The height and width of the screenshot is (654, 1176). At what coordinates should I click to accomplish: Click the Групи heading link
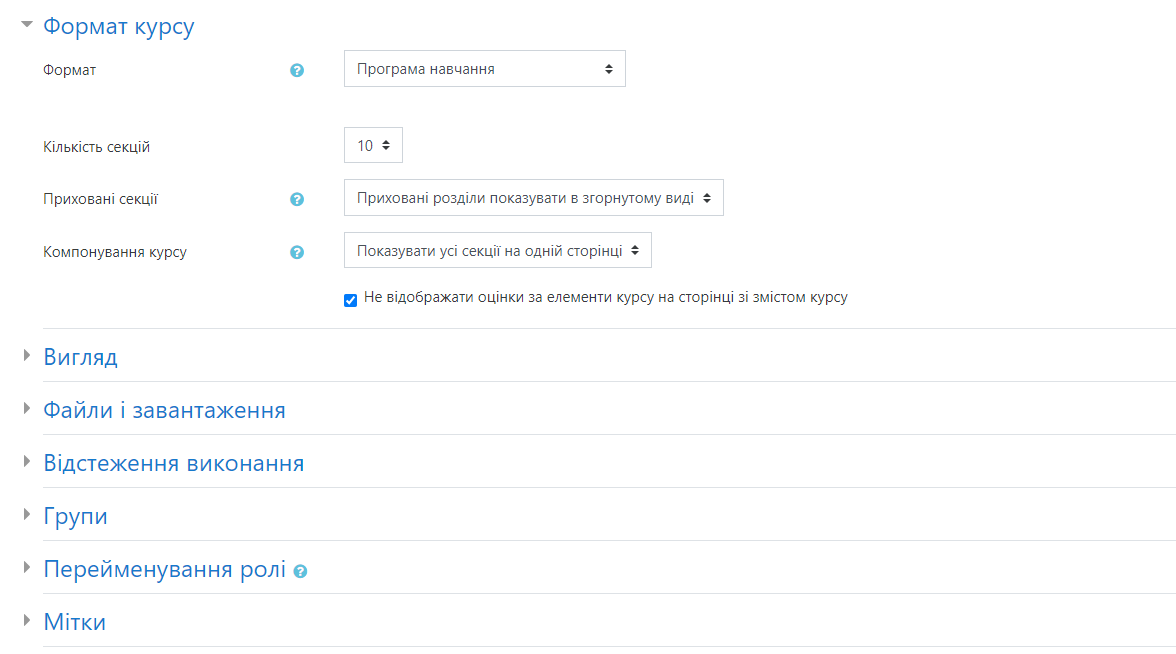76,516
